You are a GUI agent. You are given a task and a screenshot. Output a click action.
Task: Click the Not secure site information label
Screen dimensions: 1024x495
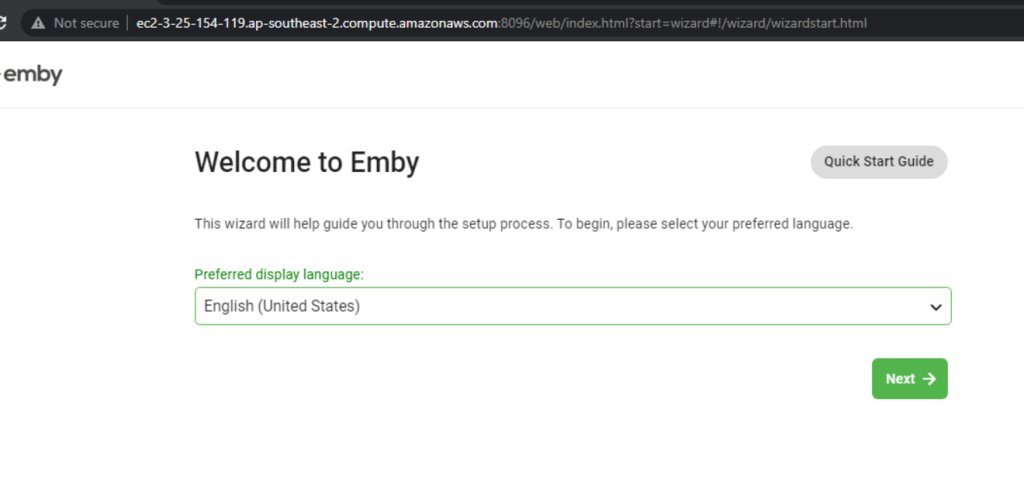86,22
